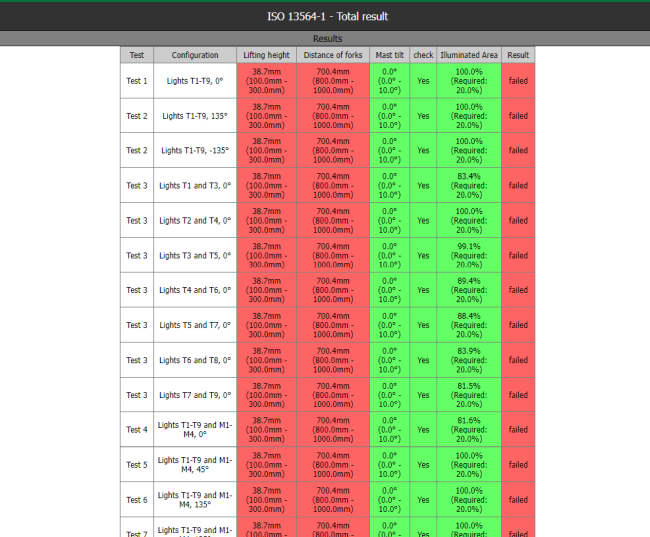This screenshot has height=537, width=650.
Task: Pick configuration 'Lights T1-T9 and M1-M4, 0°'
Action: [195, 430]
